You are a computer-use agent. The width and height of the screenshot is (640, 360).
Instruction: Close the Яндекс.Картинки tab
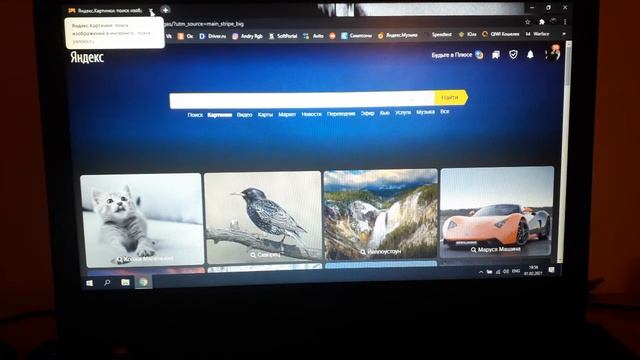pyautogui.click(x=151, y=11)
